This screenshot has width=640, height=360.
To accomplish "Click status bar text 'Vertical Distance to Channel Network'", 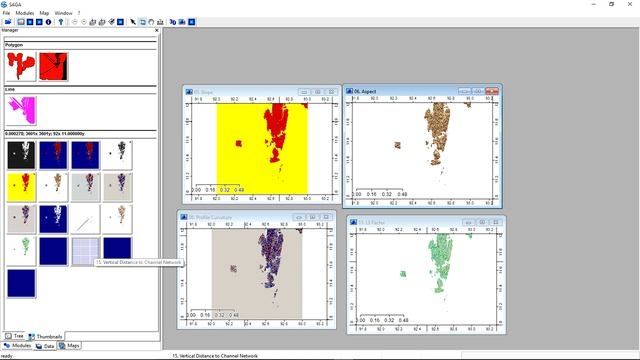I will pyautogui.click(x=215, y=356).
